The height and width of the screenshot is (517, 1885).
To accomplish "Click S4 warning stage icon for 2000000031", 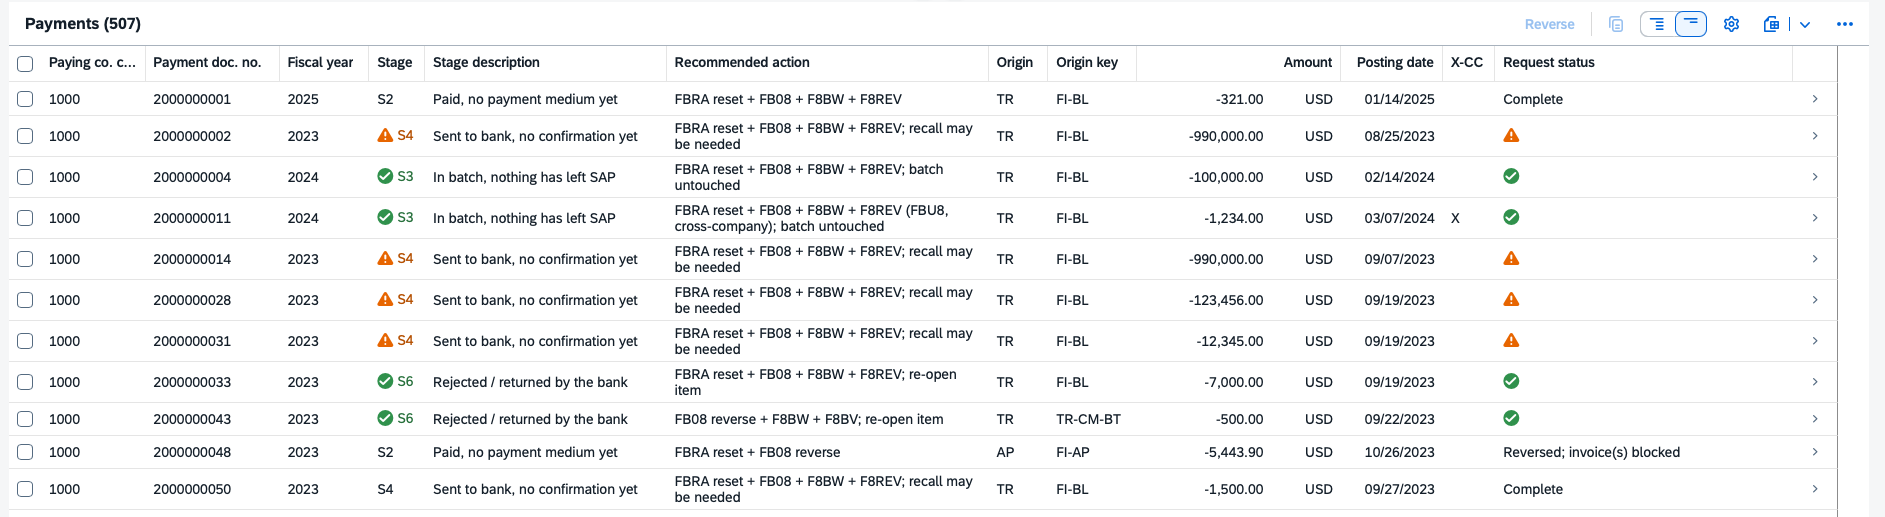I will click(385, 340).
